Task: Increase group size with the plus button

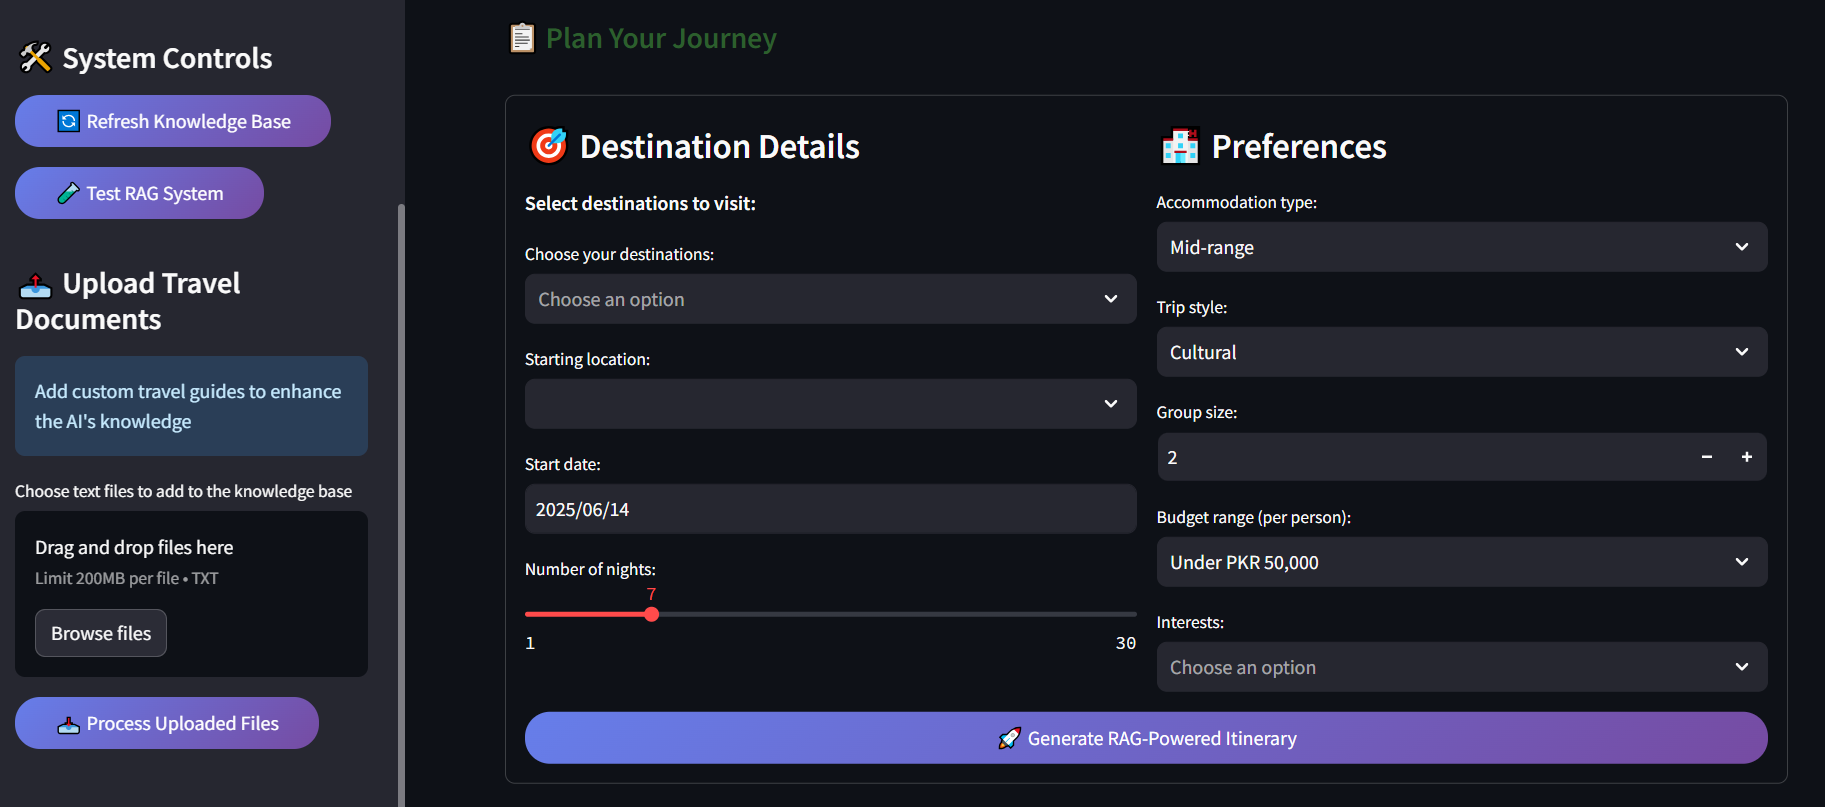Action: (x=1746, y=457)
